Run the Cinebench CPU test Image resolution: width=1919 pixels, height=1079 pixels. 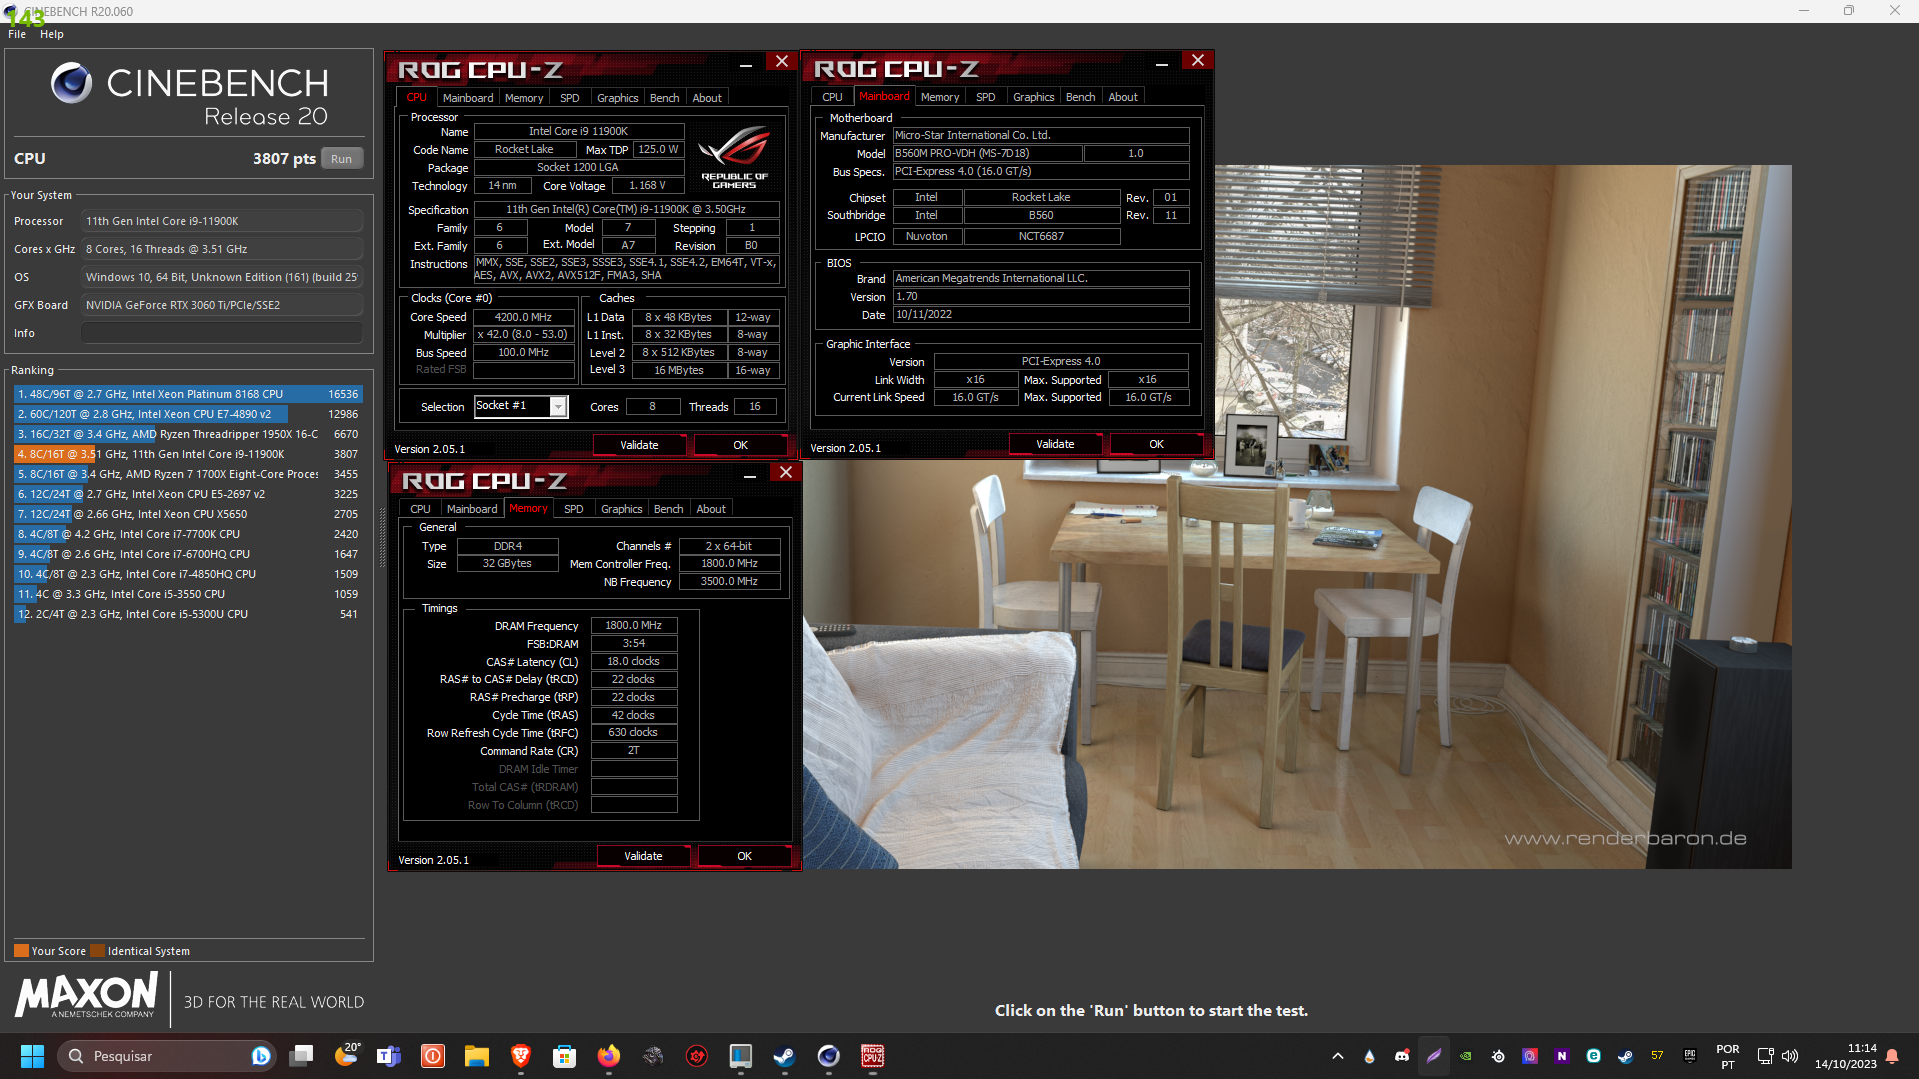(x=341, y=159)
